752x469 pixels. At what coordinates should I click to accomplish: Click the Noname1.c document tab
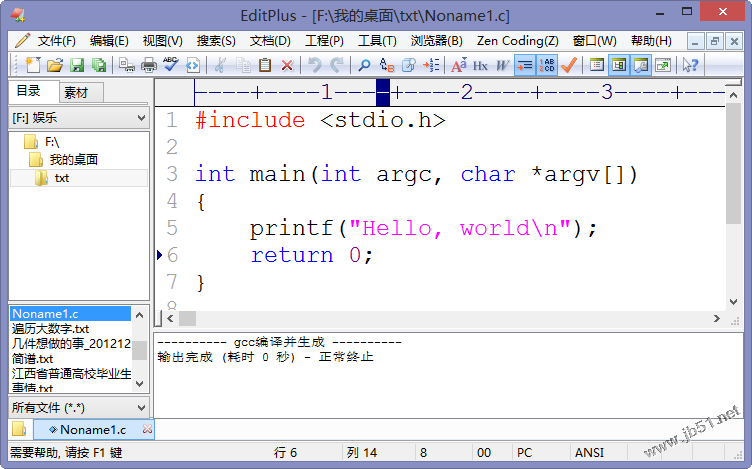93,430
